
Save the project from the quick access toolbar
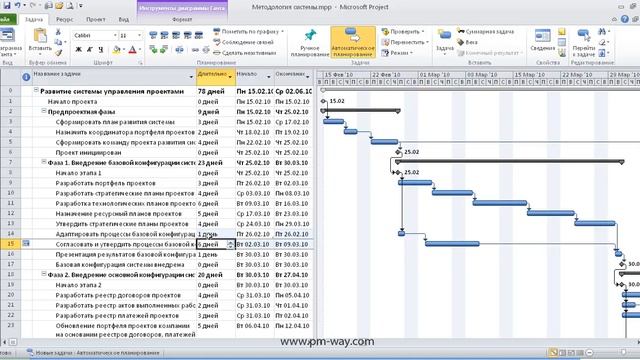7,6
